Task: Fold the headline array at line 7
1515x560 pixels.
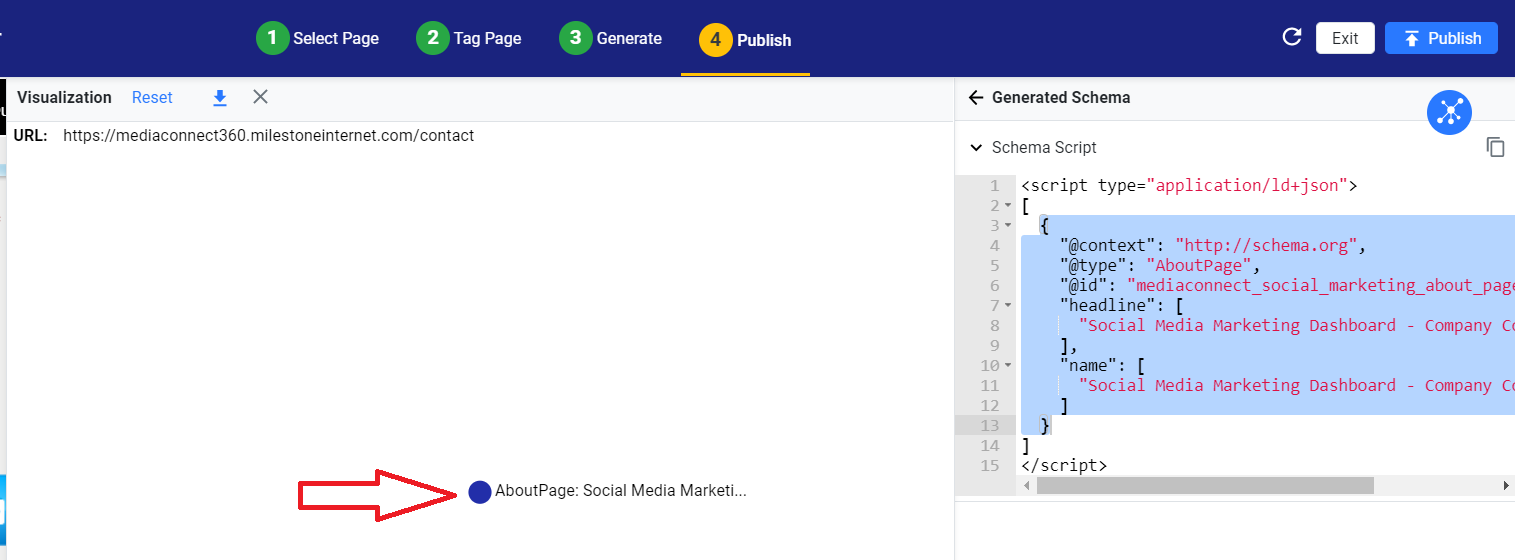Action: 1008,305
